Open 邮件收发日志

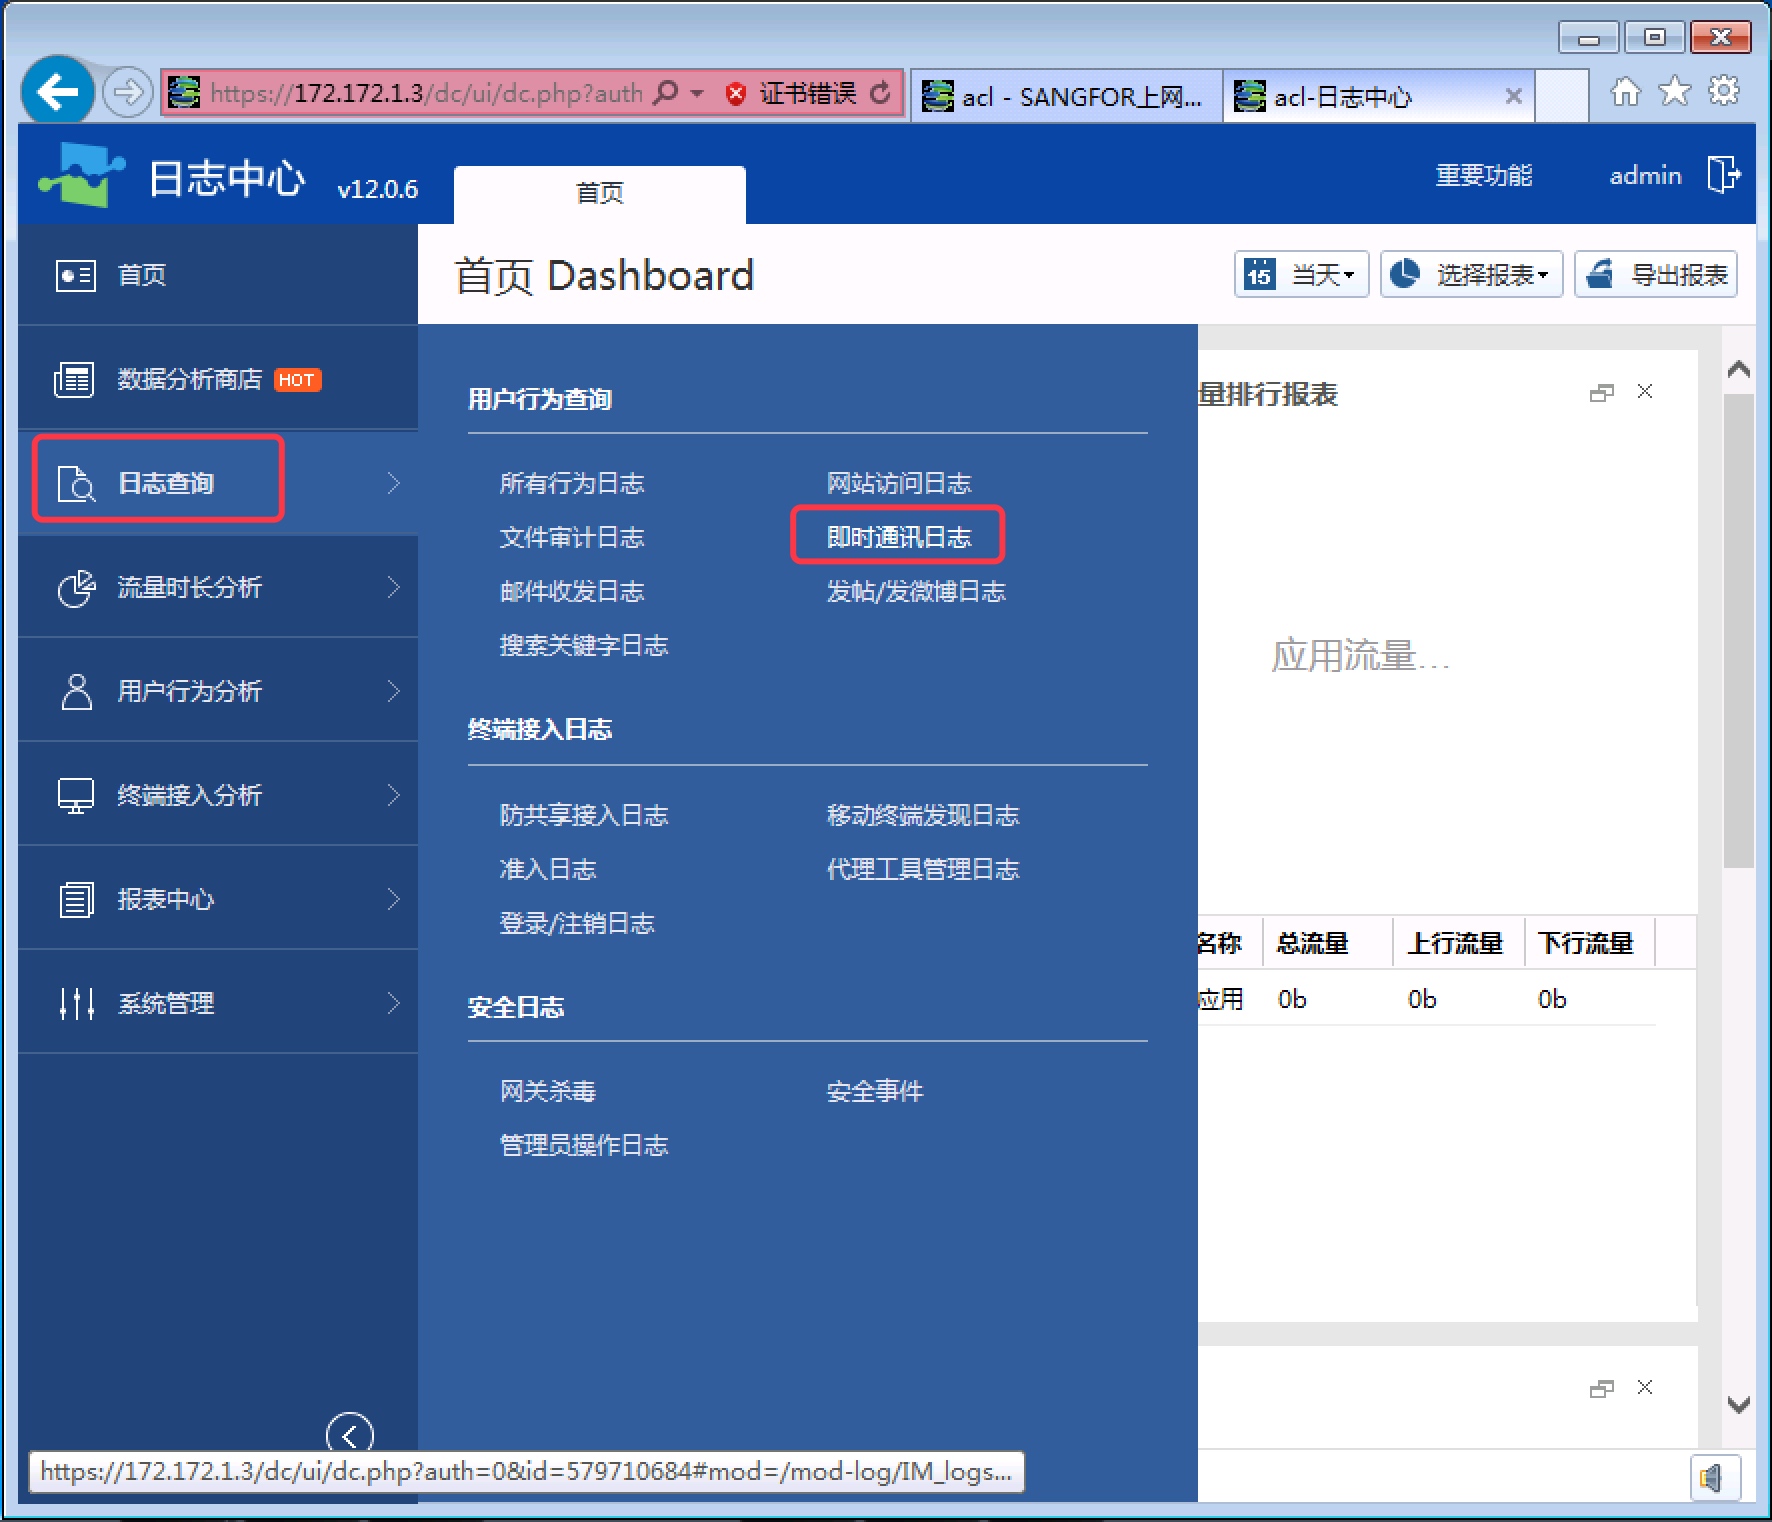(572, 592)
